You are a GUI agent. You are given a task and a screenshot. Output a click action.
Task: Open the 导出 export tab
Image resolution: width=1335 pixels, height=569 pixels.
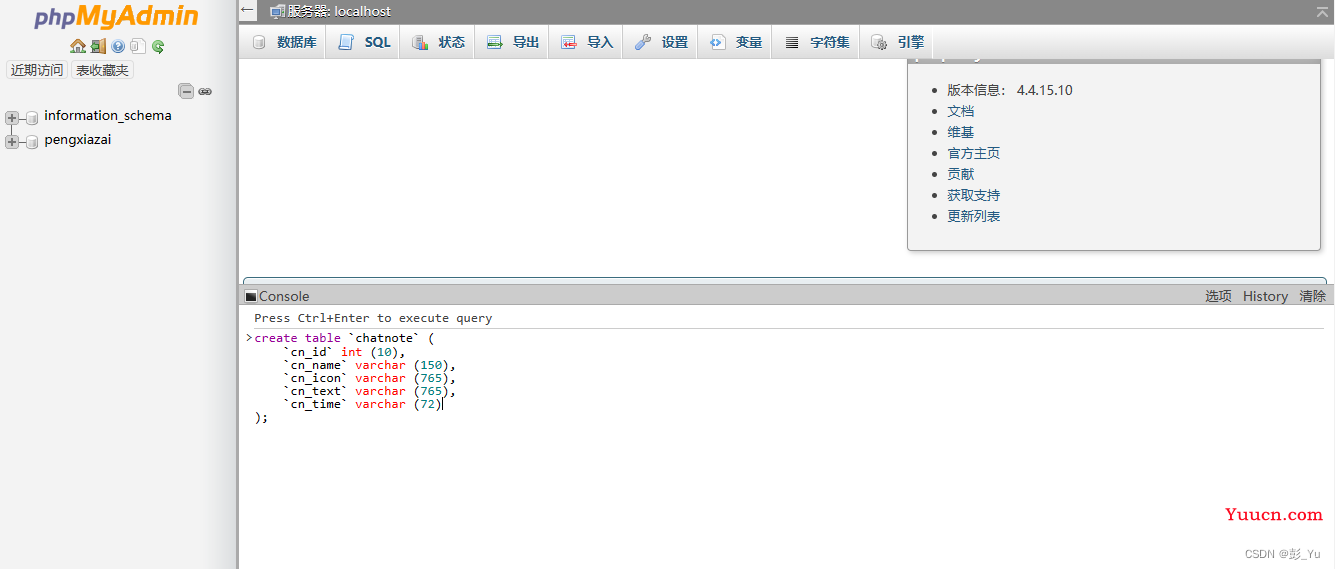pos(512,42)
